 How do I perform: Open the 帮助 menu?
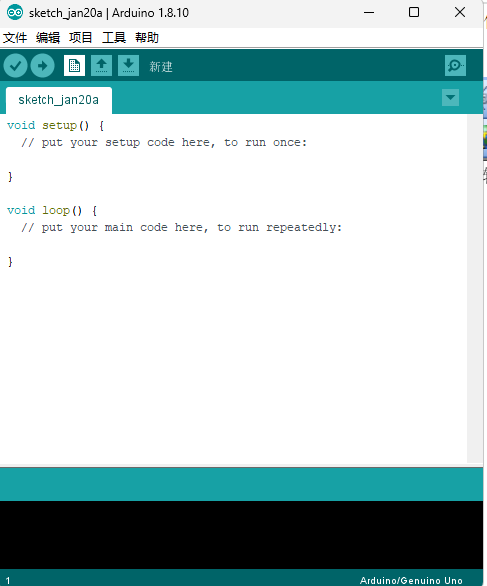(147, 37)
